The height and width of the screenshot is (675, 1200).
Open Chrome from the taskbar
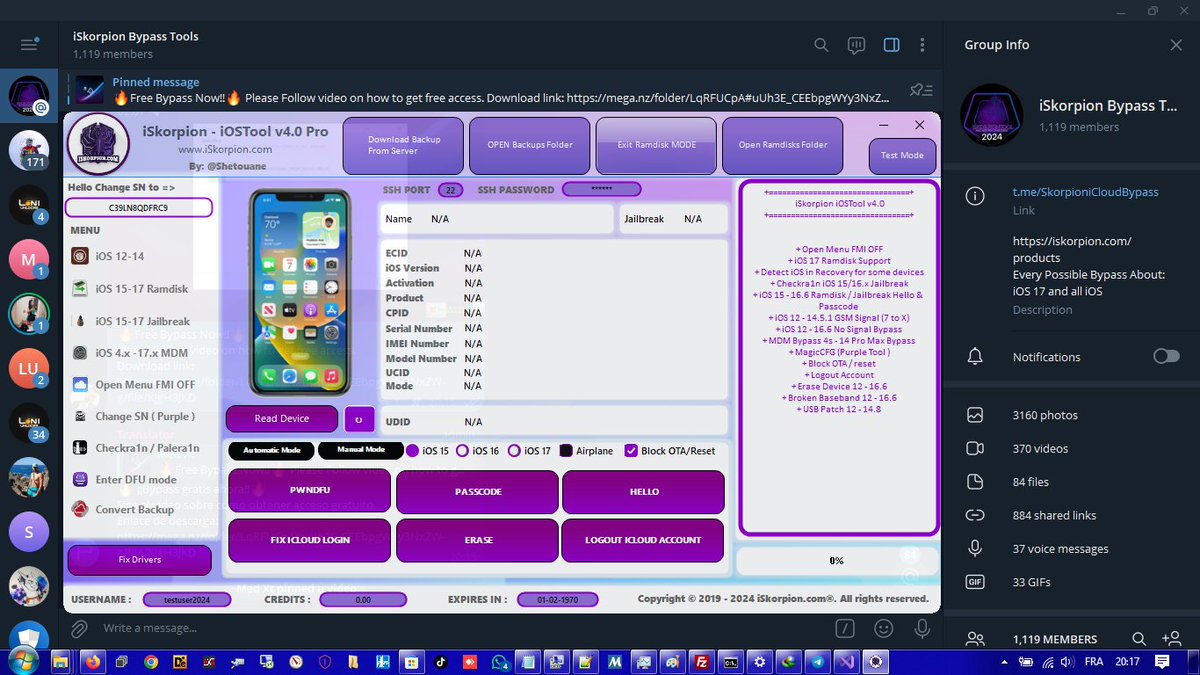click(151, 662)
